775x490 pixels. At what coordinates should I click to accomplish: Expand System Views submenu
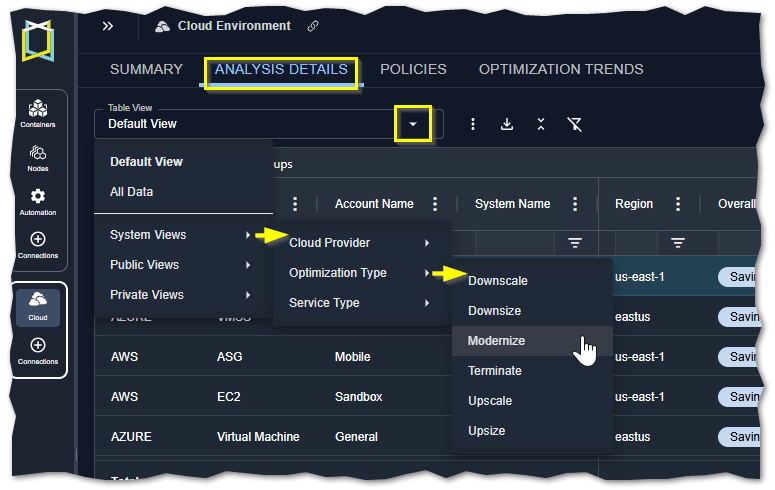pos(183,235)
